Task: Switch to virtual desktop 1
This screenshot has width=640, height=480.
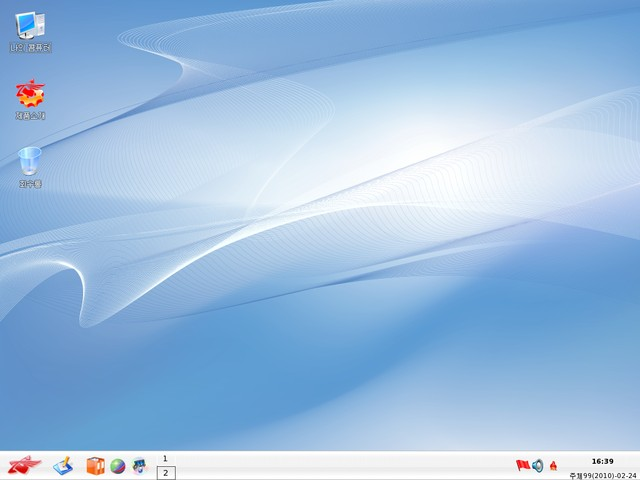Action: (165, 459)
